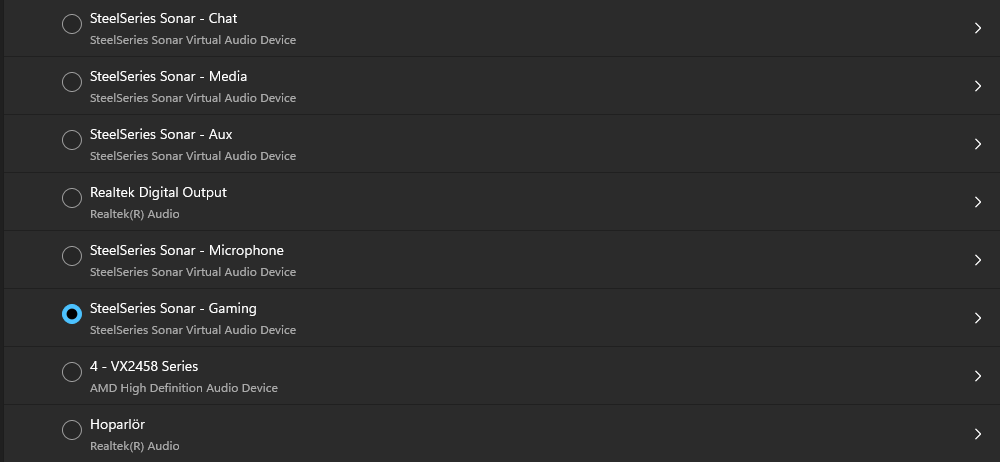This screenshot has width=1000, height=462.
Task: Expand Realtek Digital Output details chevron
Action: coord(978,202)
